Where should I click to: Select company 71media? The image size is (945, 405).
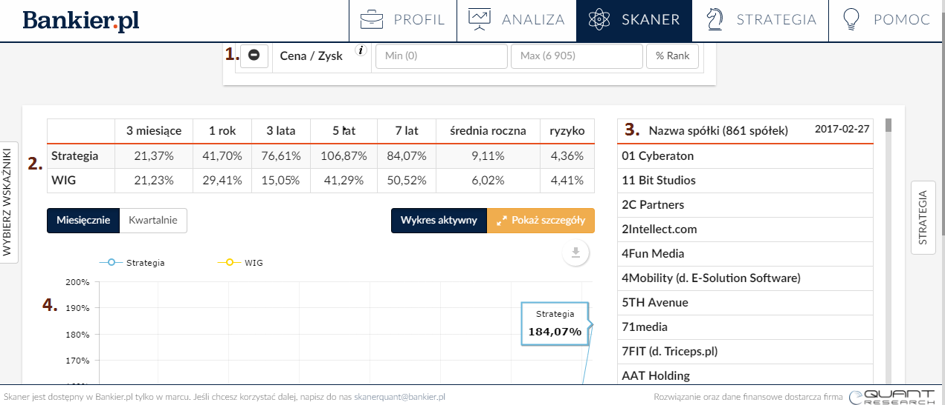click(x=745, y=327)
